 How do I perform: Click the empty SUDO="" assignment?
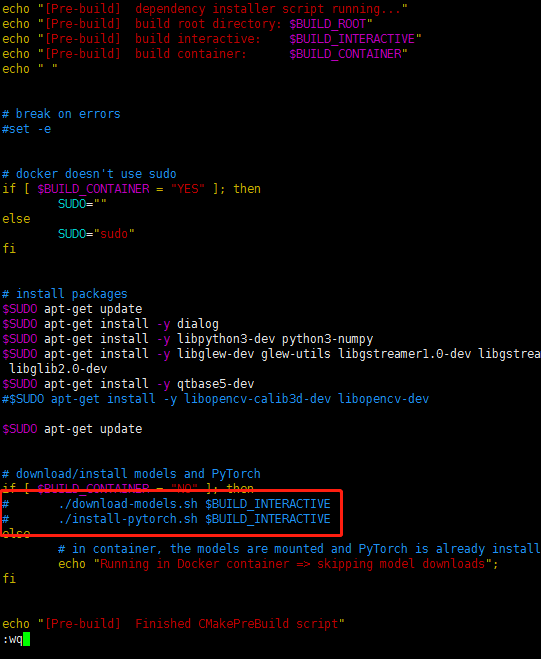pyautogui.click(x=82, y=204)
